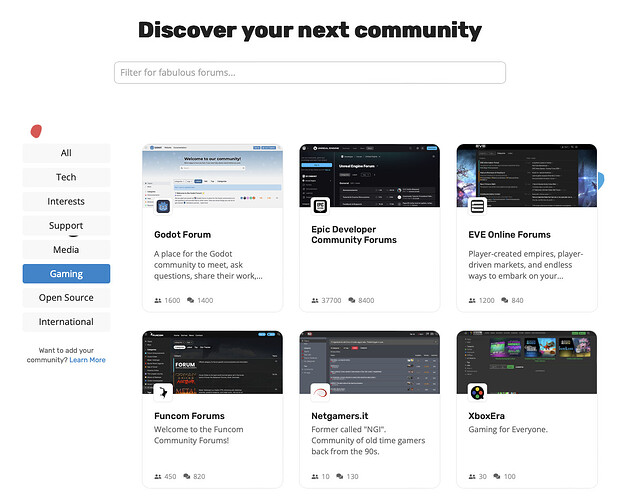Click the posts bubble icon on EVE Online card

505,300
